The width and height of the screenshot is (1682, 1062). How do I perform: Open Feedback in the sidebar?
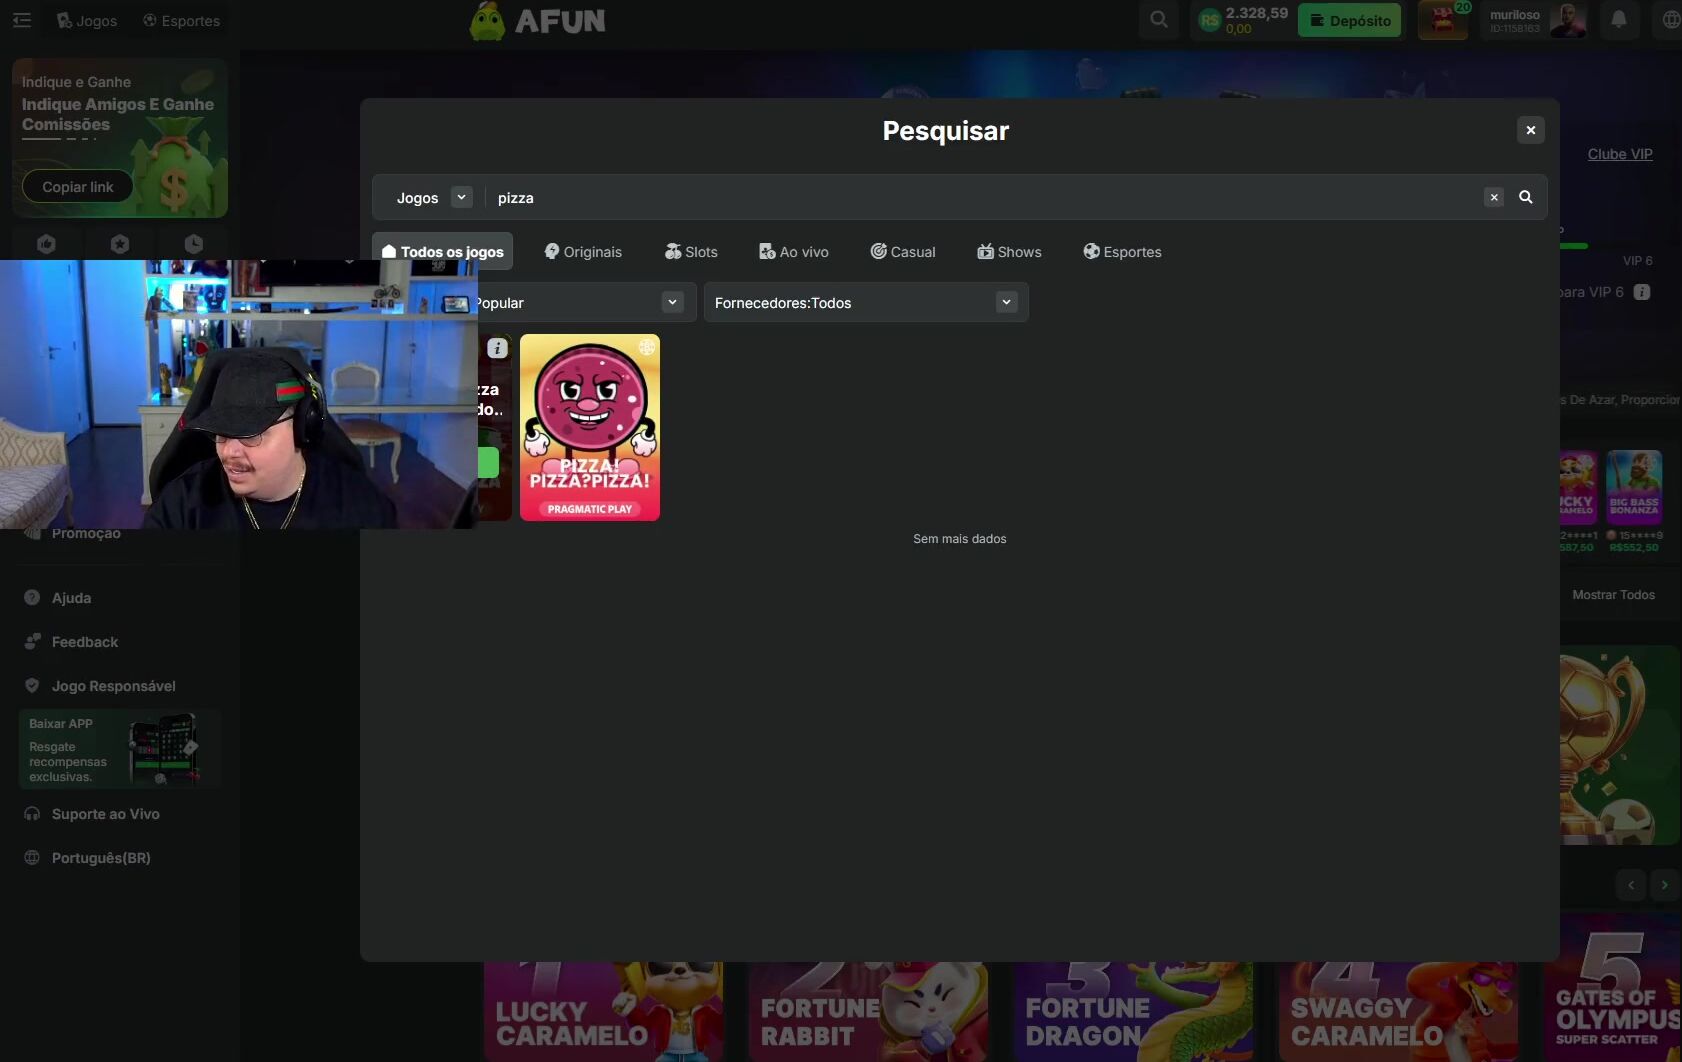pyautogui.click(x=85, y=641)
